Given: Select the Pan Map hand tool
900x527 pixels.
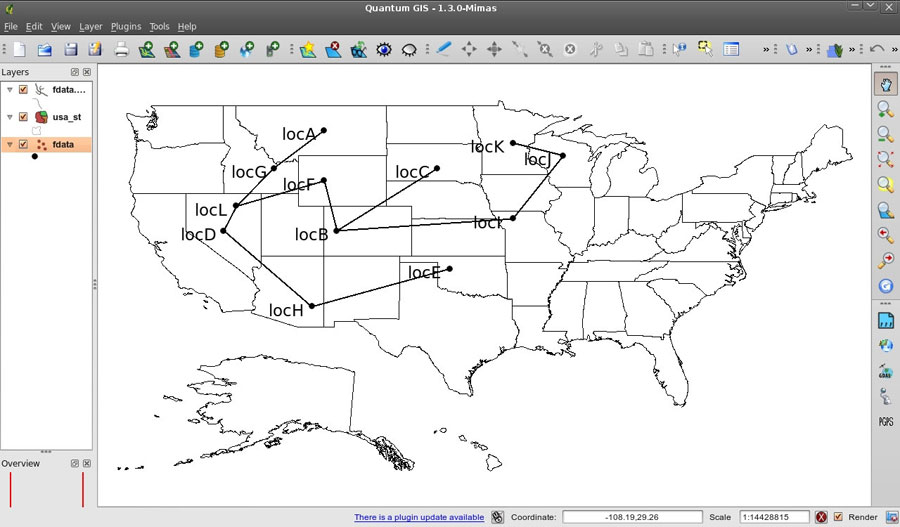Looking at the screenshot, I should point(885,85).
